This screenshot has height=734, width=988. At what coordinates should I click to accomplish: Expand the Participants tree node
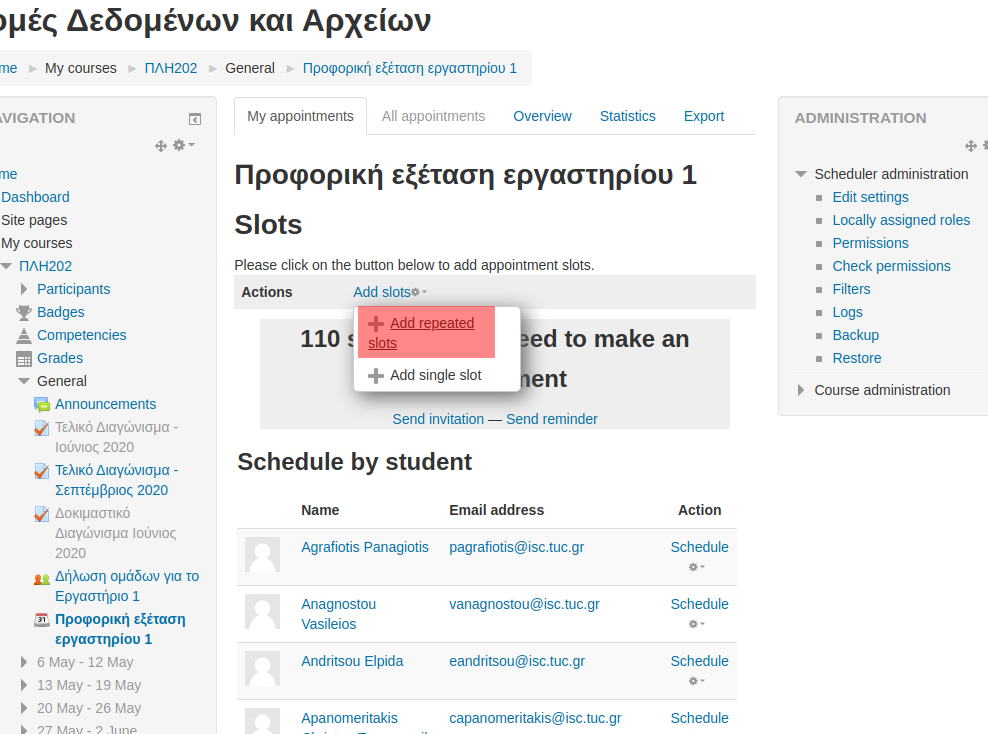point(24,289)
